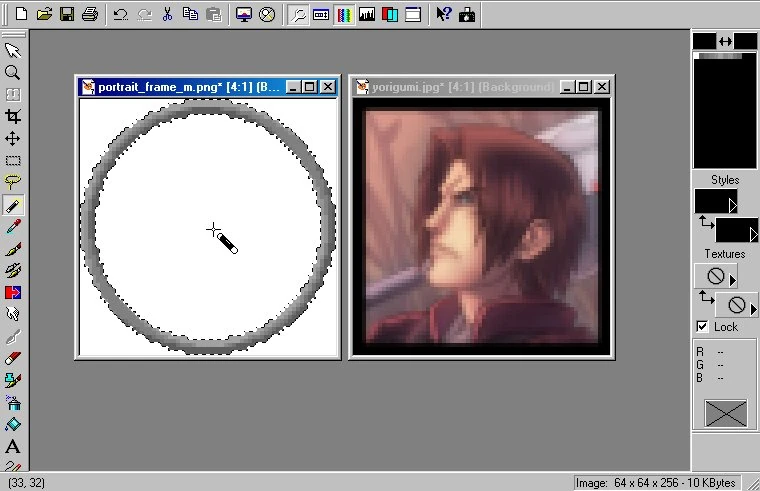The image size is (760, 491).
Task: Undo the last action
Action: point(121,14)
